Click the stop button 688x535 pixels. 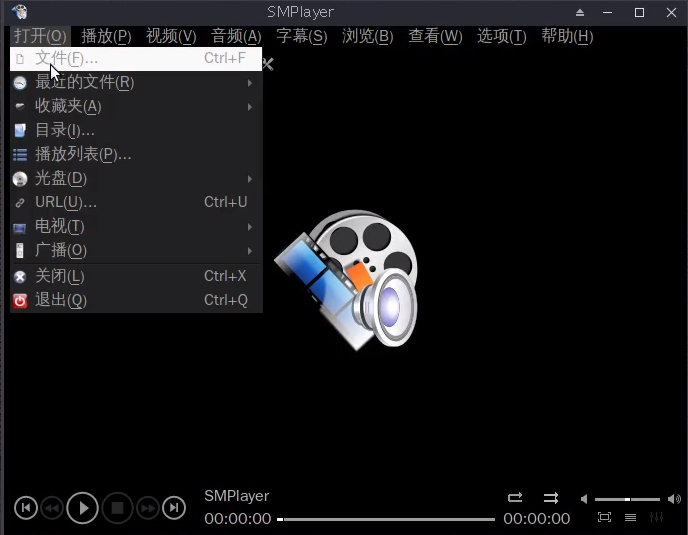pos(117,508)
